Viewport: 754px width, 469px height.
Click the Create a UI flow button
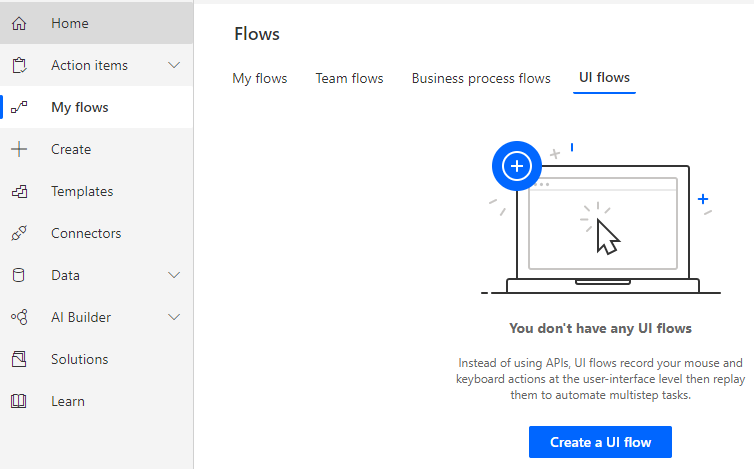(x=600, y=442)
